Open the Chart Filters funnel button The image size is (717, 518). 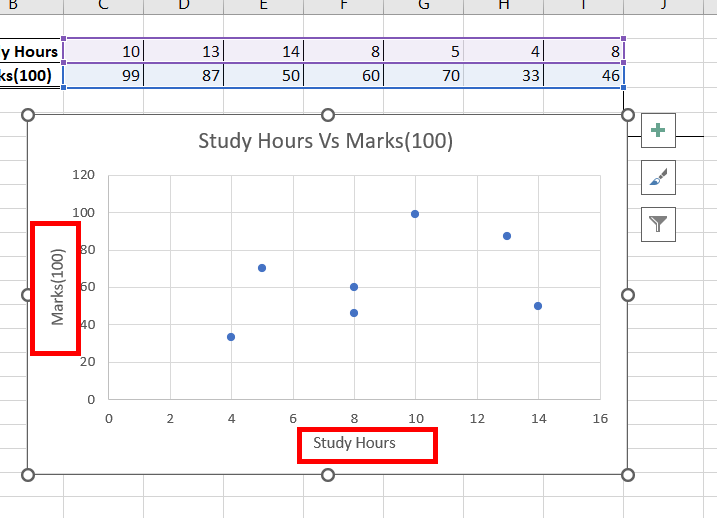(x=658, y=224)
